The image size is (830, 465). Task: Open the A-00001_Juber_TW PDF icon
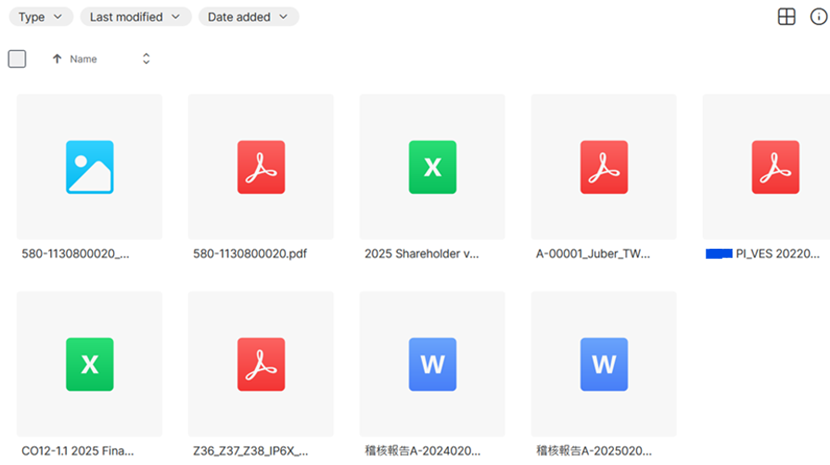click(x=604, y=167)
